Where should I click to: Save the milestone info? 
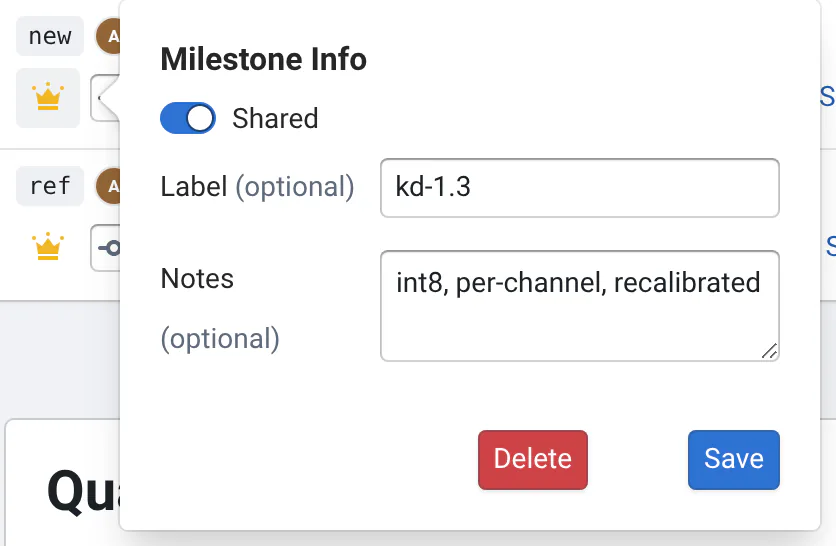coord(734,460)
